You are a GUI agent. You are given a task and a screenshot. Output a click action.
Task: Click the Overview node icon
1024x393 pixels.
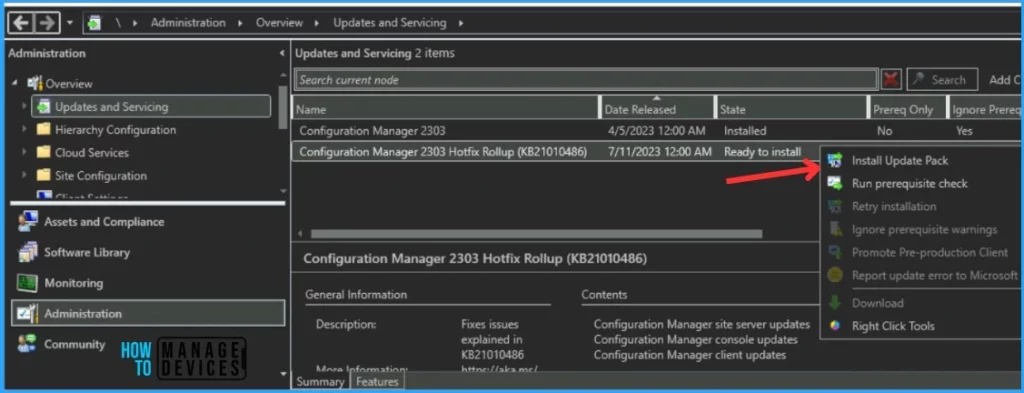coord(35,84)
